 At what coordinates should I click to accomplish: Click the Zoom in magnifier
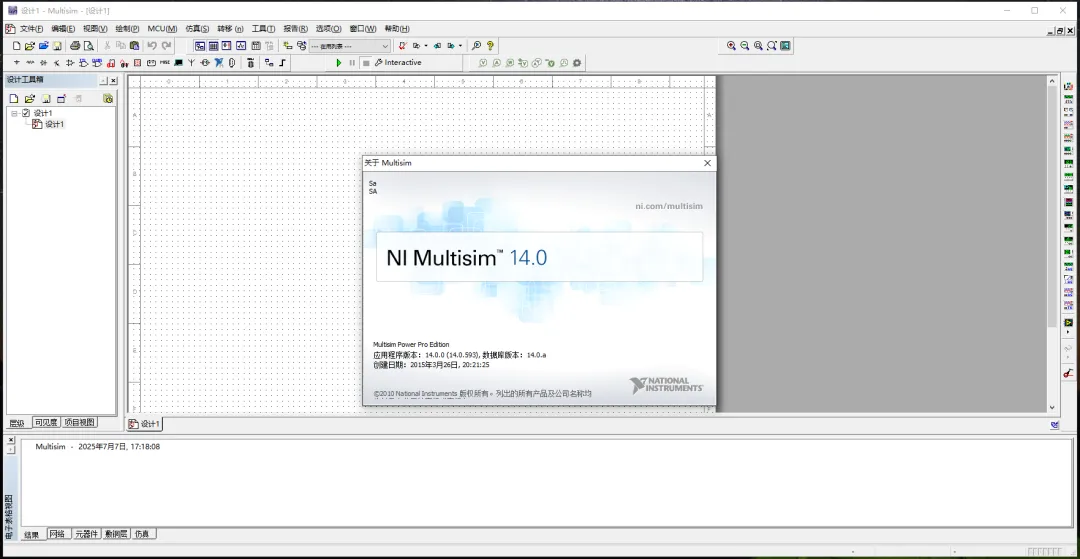[x=731, y=46]
